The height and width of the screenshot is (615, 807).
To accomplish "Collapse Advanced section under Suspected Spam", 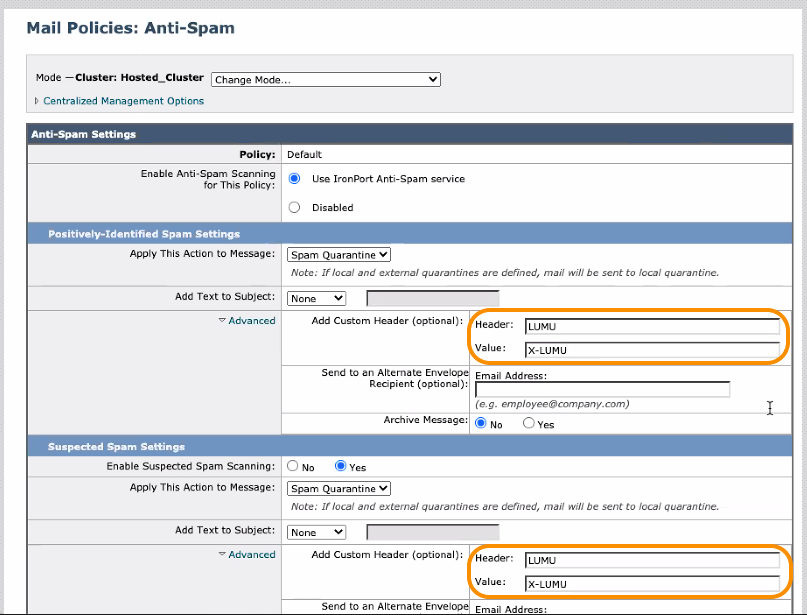I will (247, 555).
